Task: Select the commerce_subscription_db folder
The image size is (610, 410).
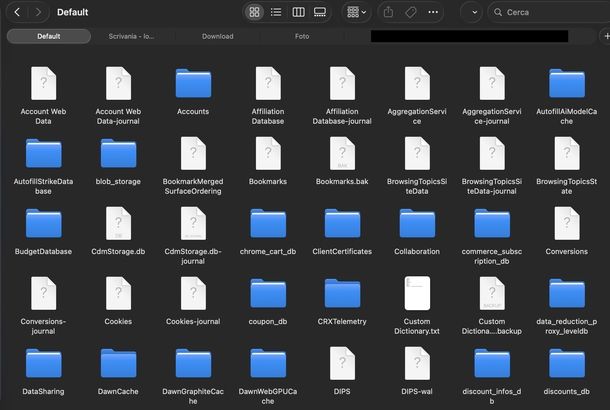Action: pos(492,236)
